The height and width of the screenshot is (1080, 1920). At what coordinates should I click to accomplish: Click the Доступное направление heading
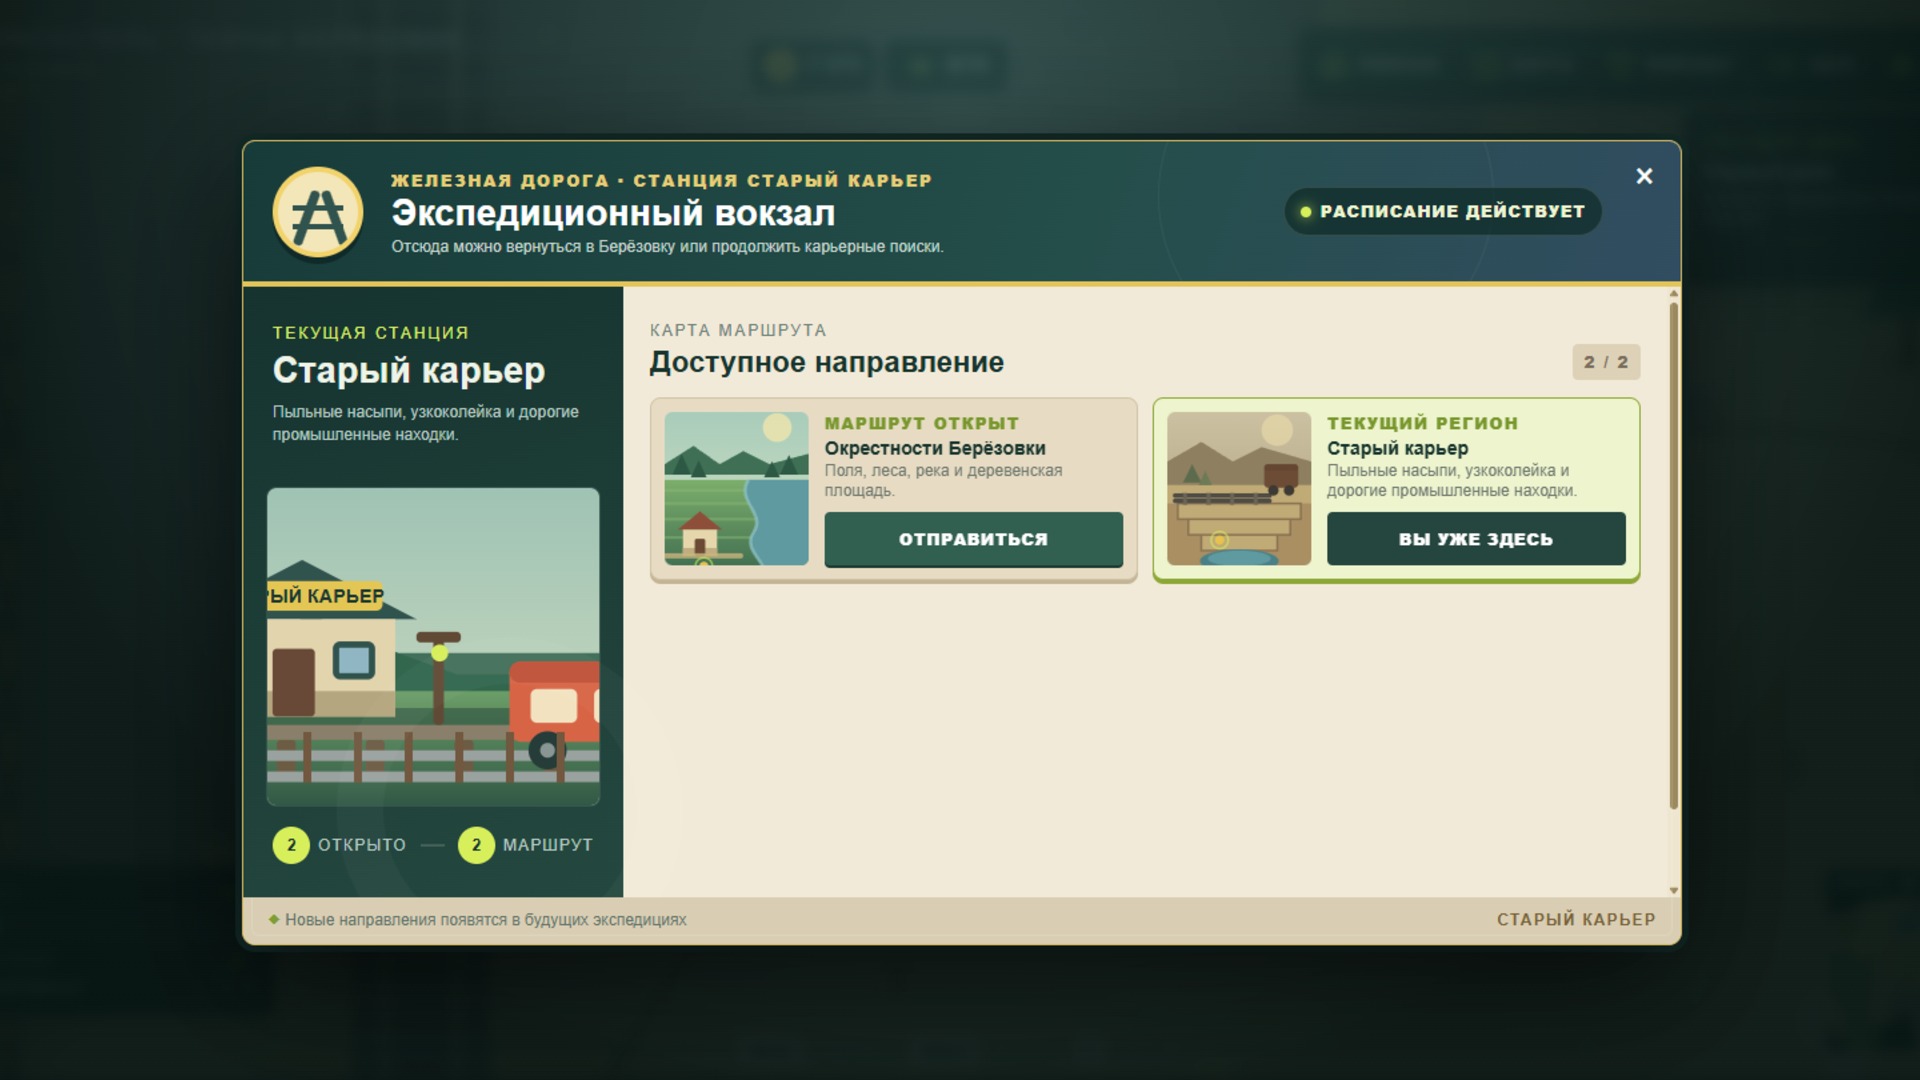click(826, 362)
